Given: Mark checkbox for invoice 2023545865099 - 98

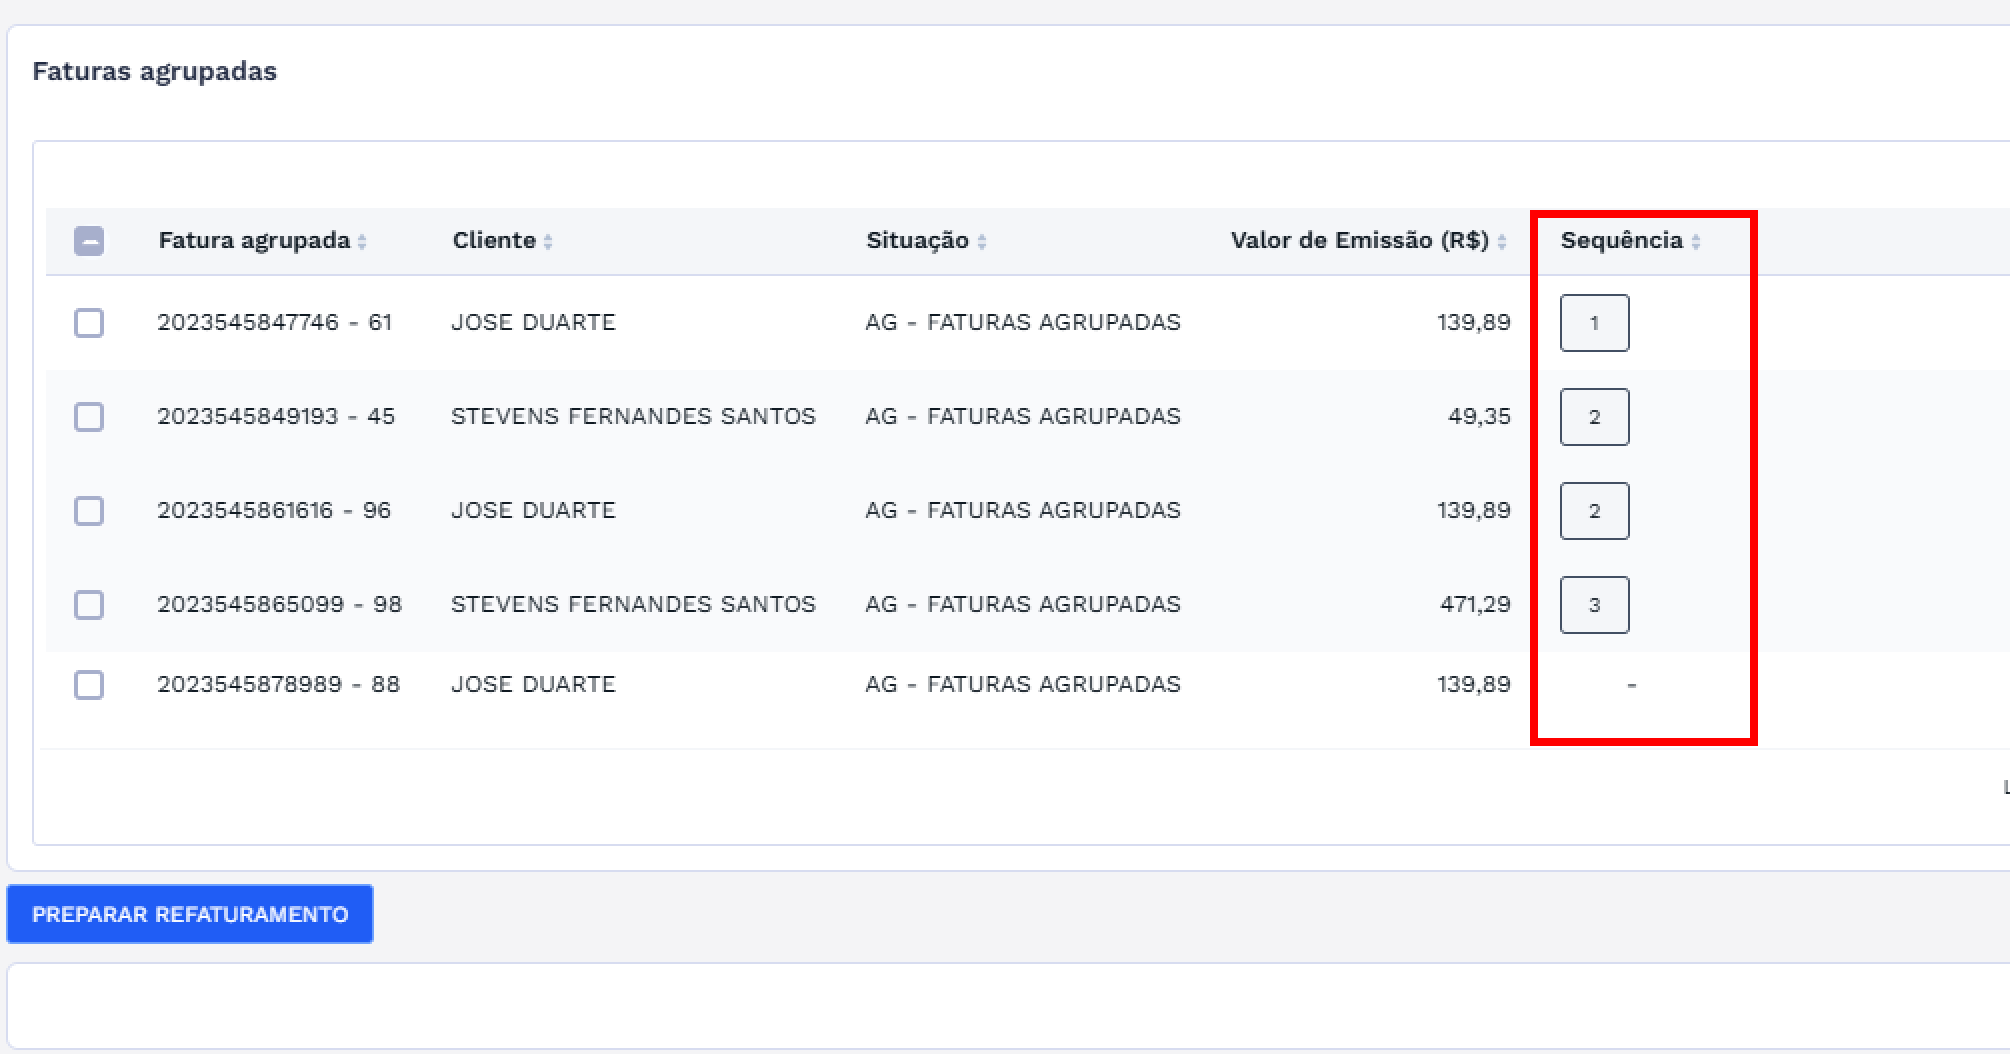Looking at the screenshot, I should pos(89,605).
